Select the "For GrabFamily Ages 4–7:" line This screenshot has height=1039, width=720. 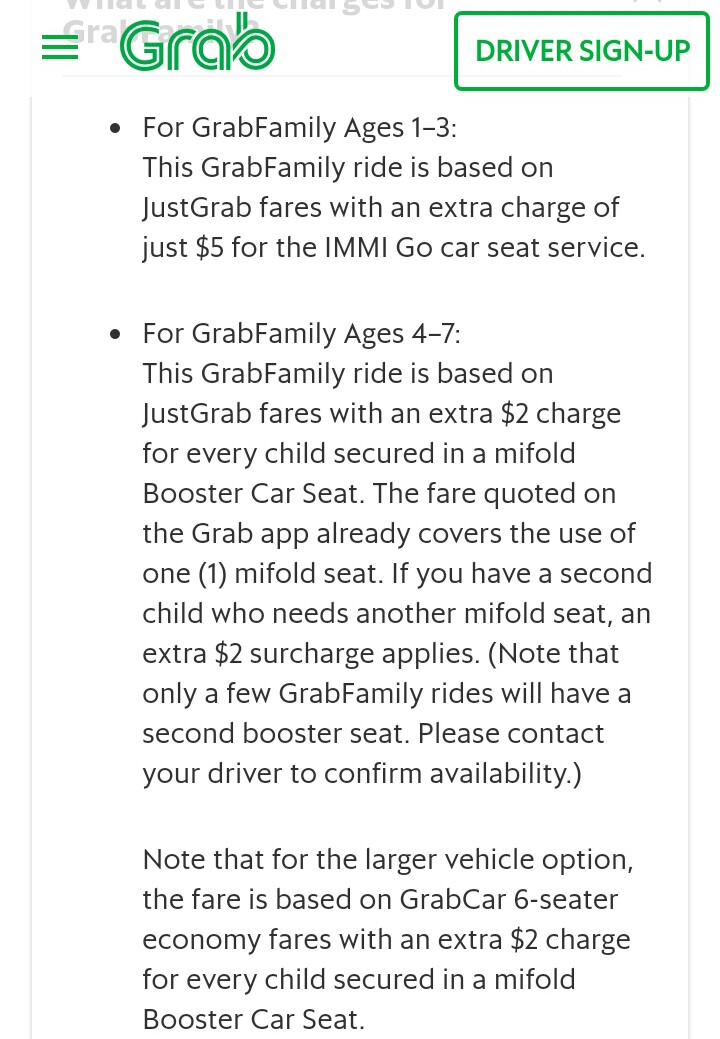click(x=301, y=333)
